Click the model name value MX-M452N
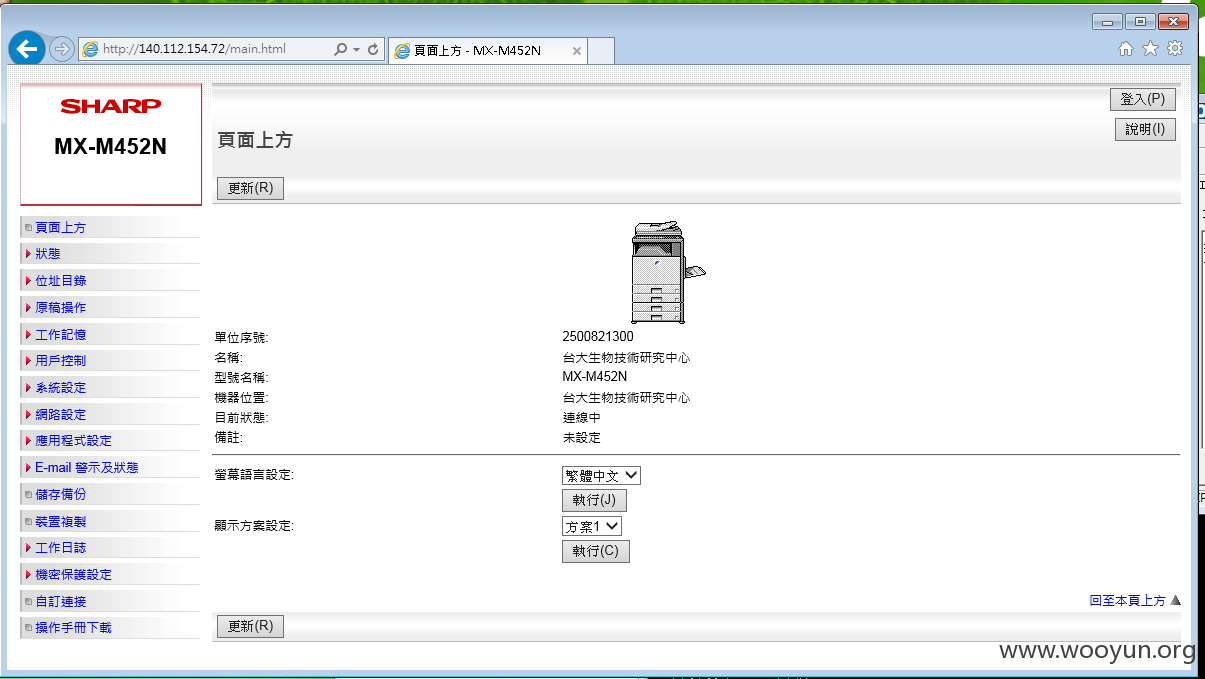This screenshot has height=679, width=1205. pos(595,377)
